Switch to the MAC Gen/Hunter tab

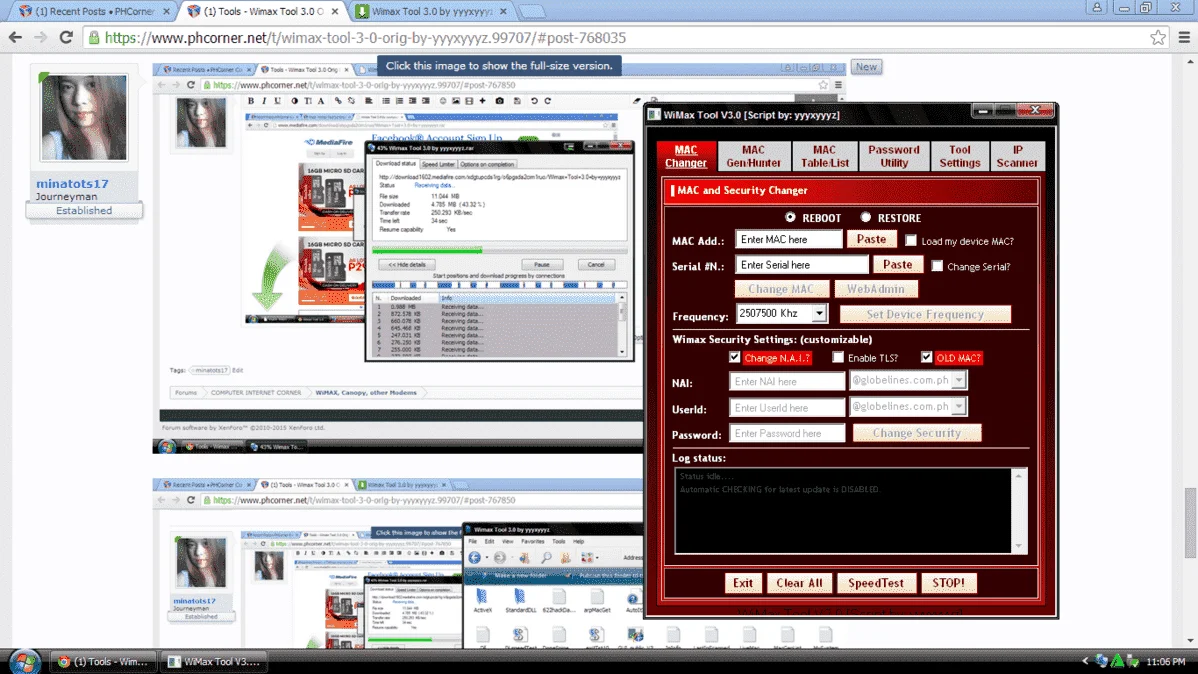tap(753, 156)
